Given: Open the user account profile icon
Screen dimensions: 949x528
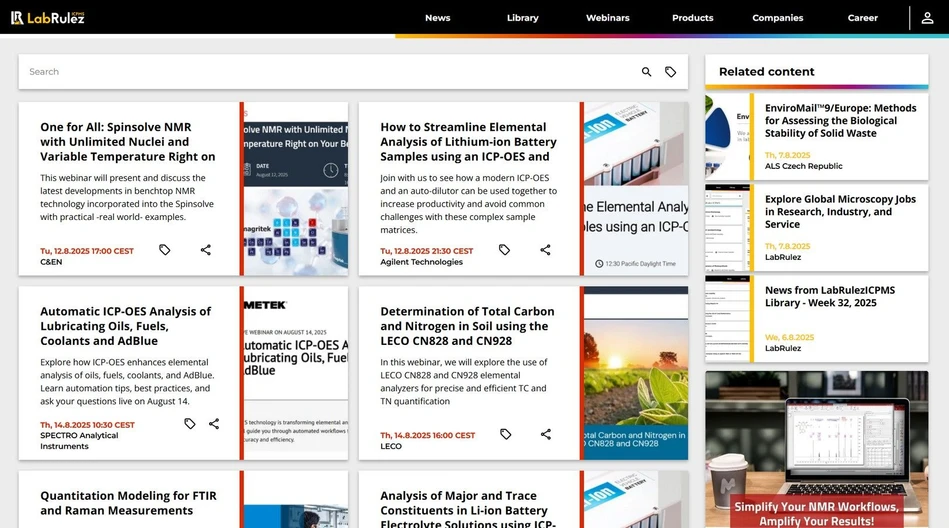Looking at the screenshot, I should [x=927, y=17].
